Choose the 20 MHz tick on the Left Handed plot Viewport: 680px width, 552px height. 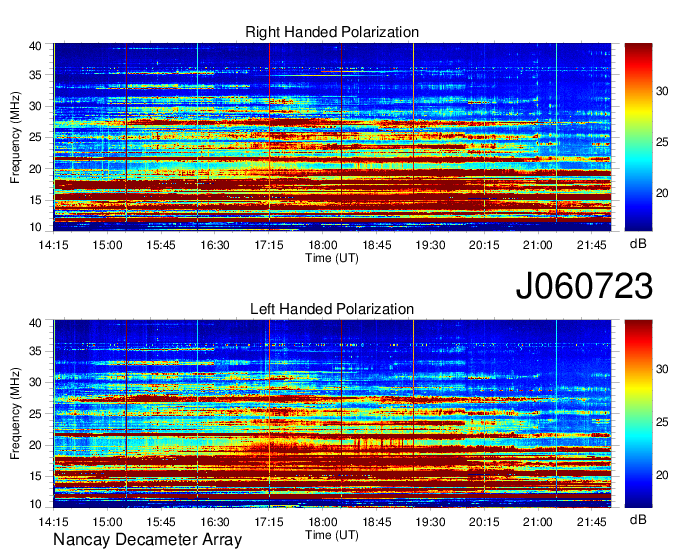click(35, 445)
